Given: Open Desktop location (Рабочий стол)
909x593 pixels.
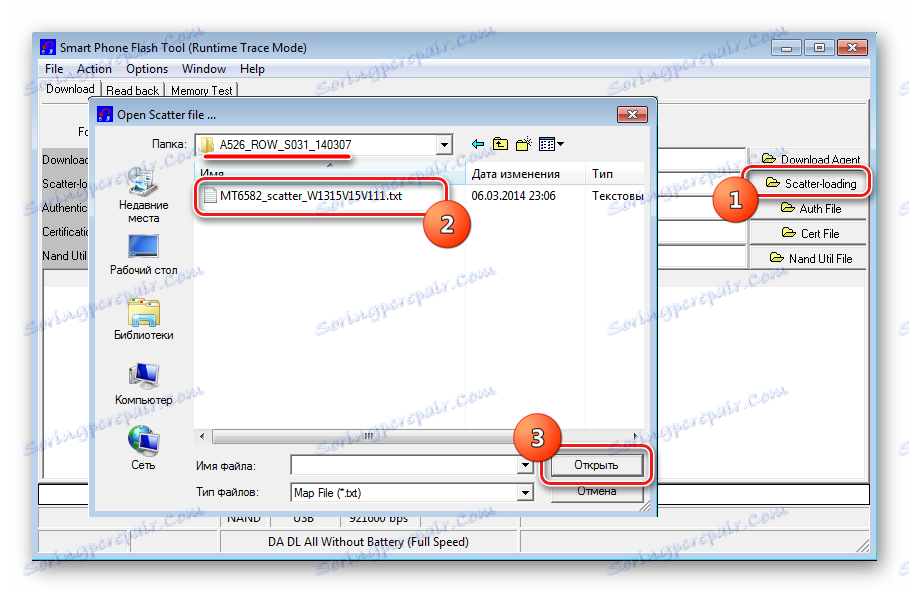Looking at the screenshot, I should (143, 255).
